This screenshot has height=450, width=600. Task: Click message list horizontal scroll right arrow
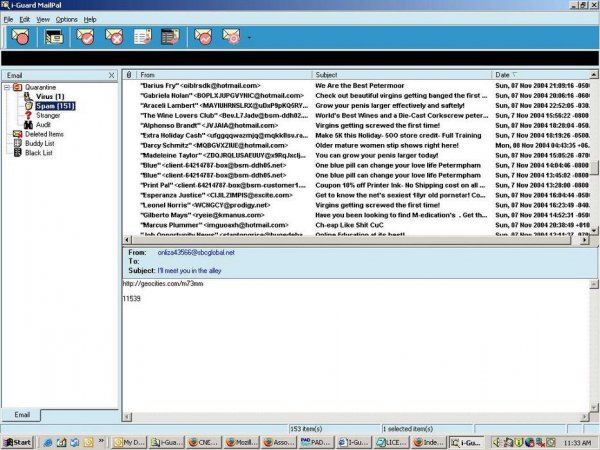tap(585, 240)
